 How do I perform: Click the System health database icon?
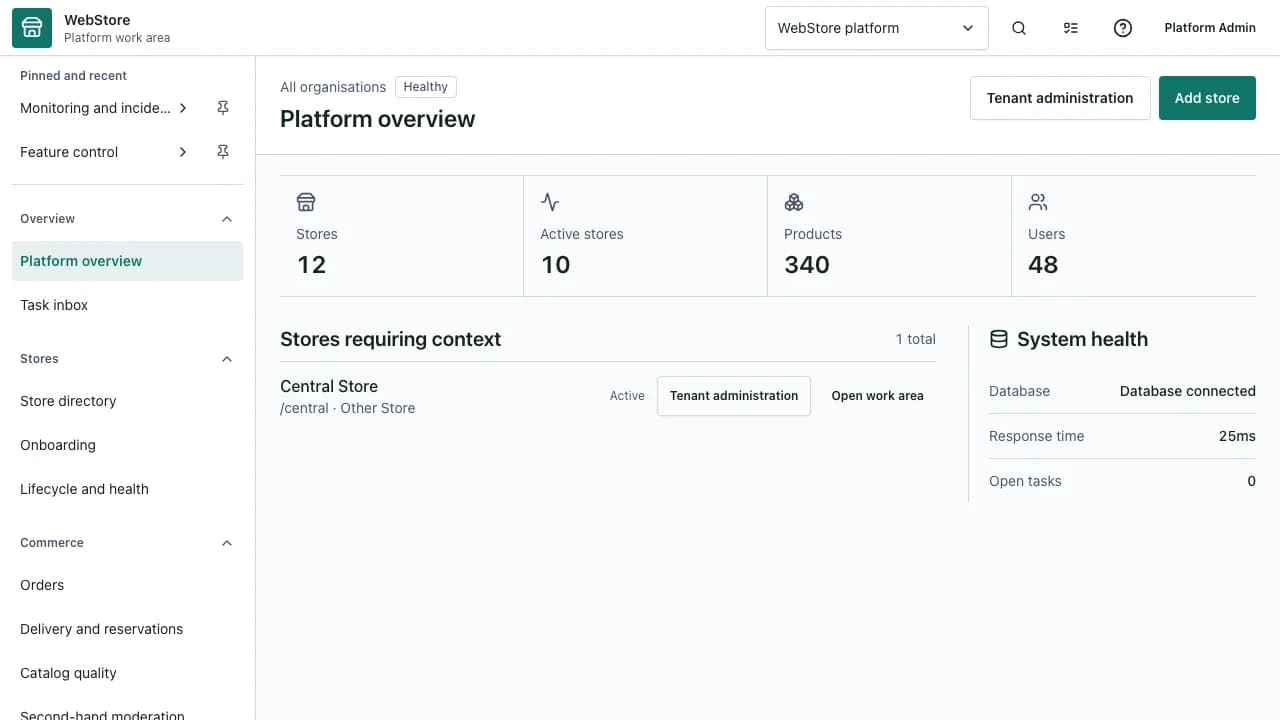coord(998,339)
